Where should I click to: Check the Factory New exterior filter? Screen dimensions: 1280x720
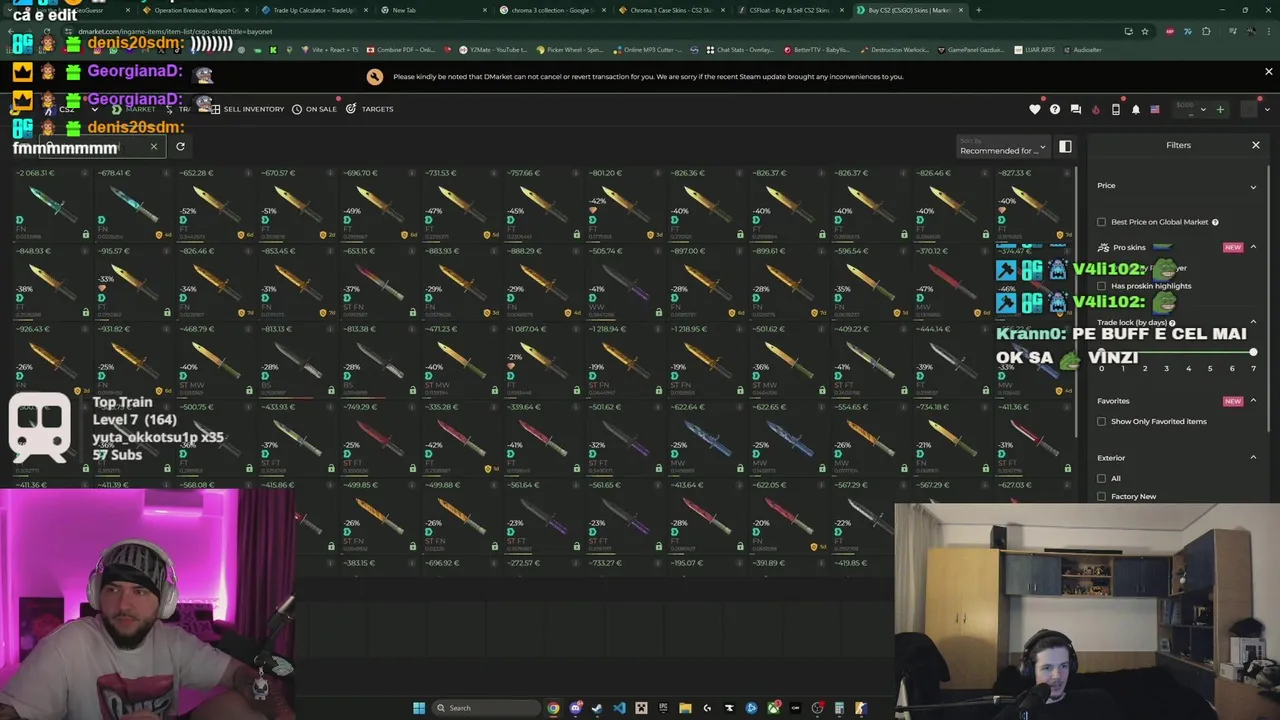(1102, 497)
